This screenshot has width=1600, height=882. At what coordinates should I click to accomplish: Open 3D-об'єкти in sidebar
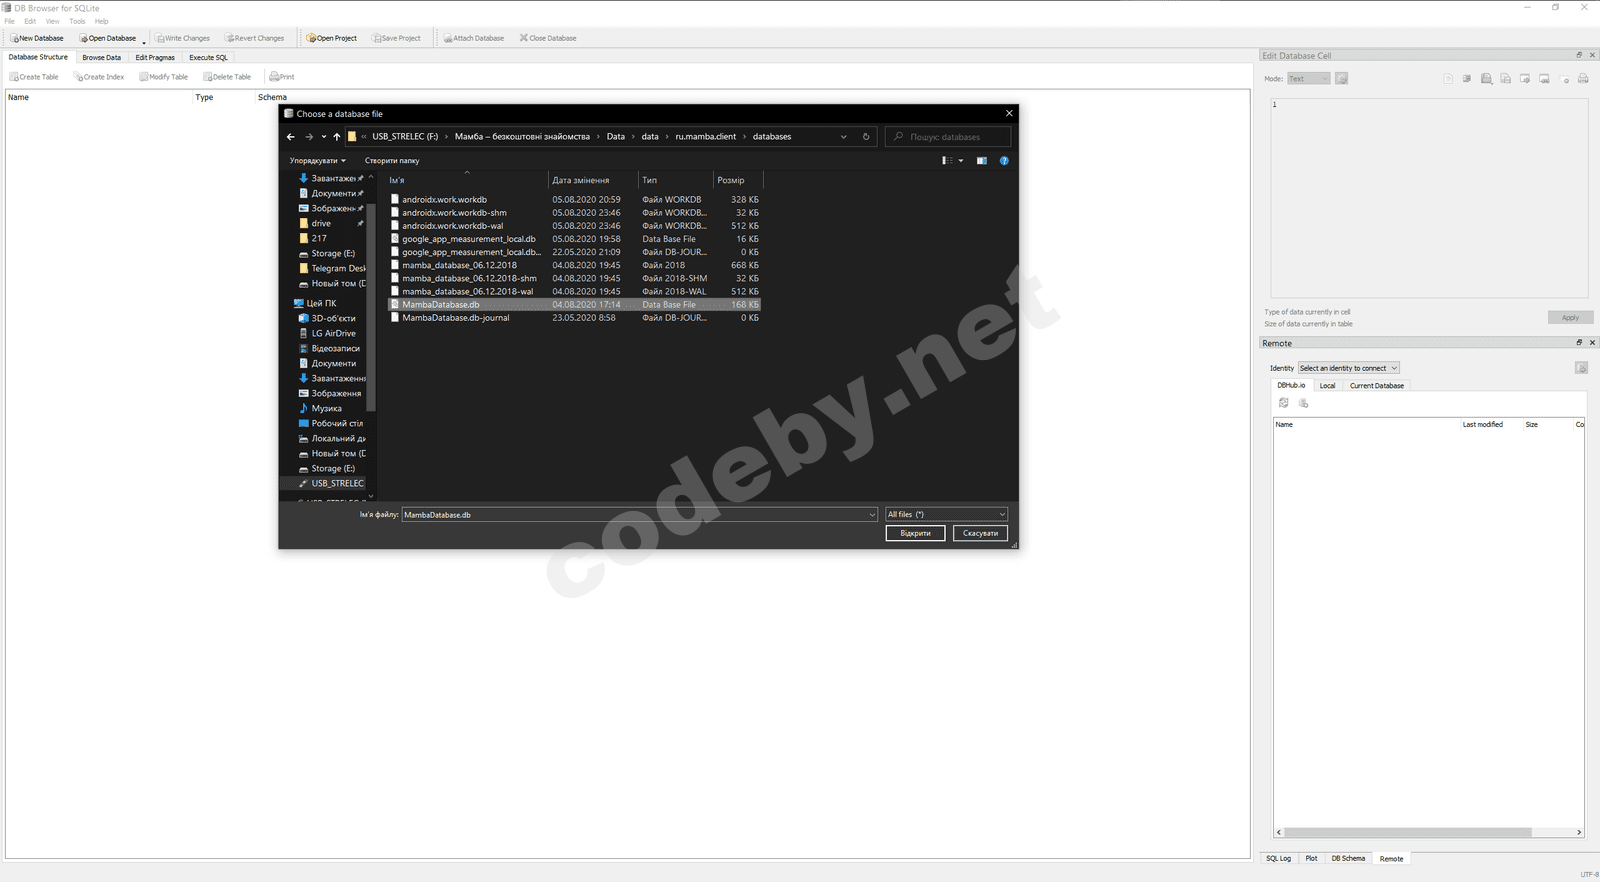333,319
